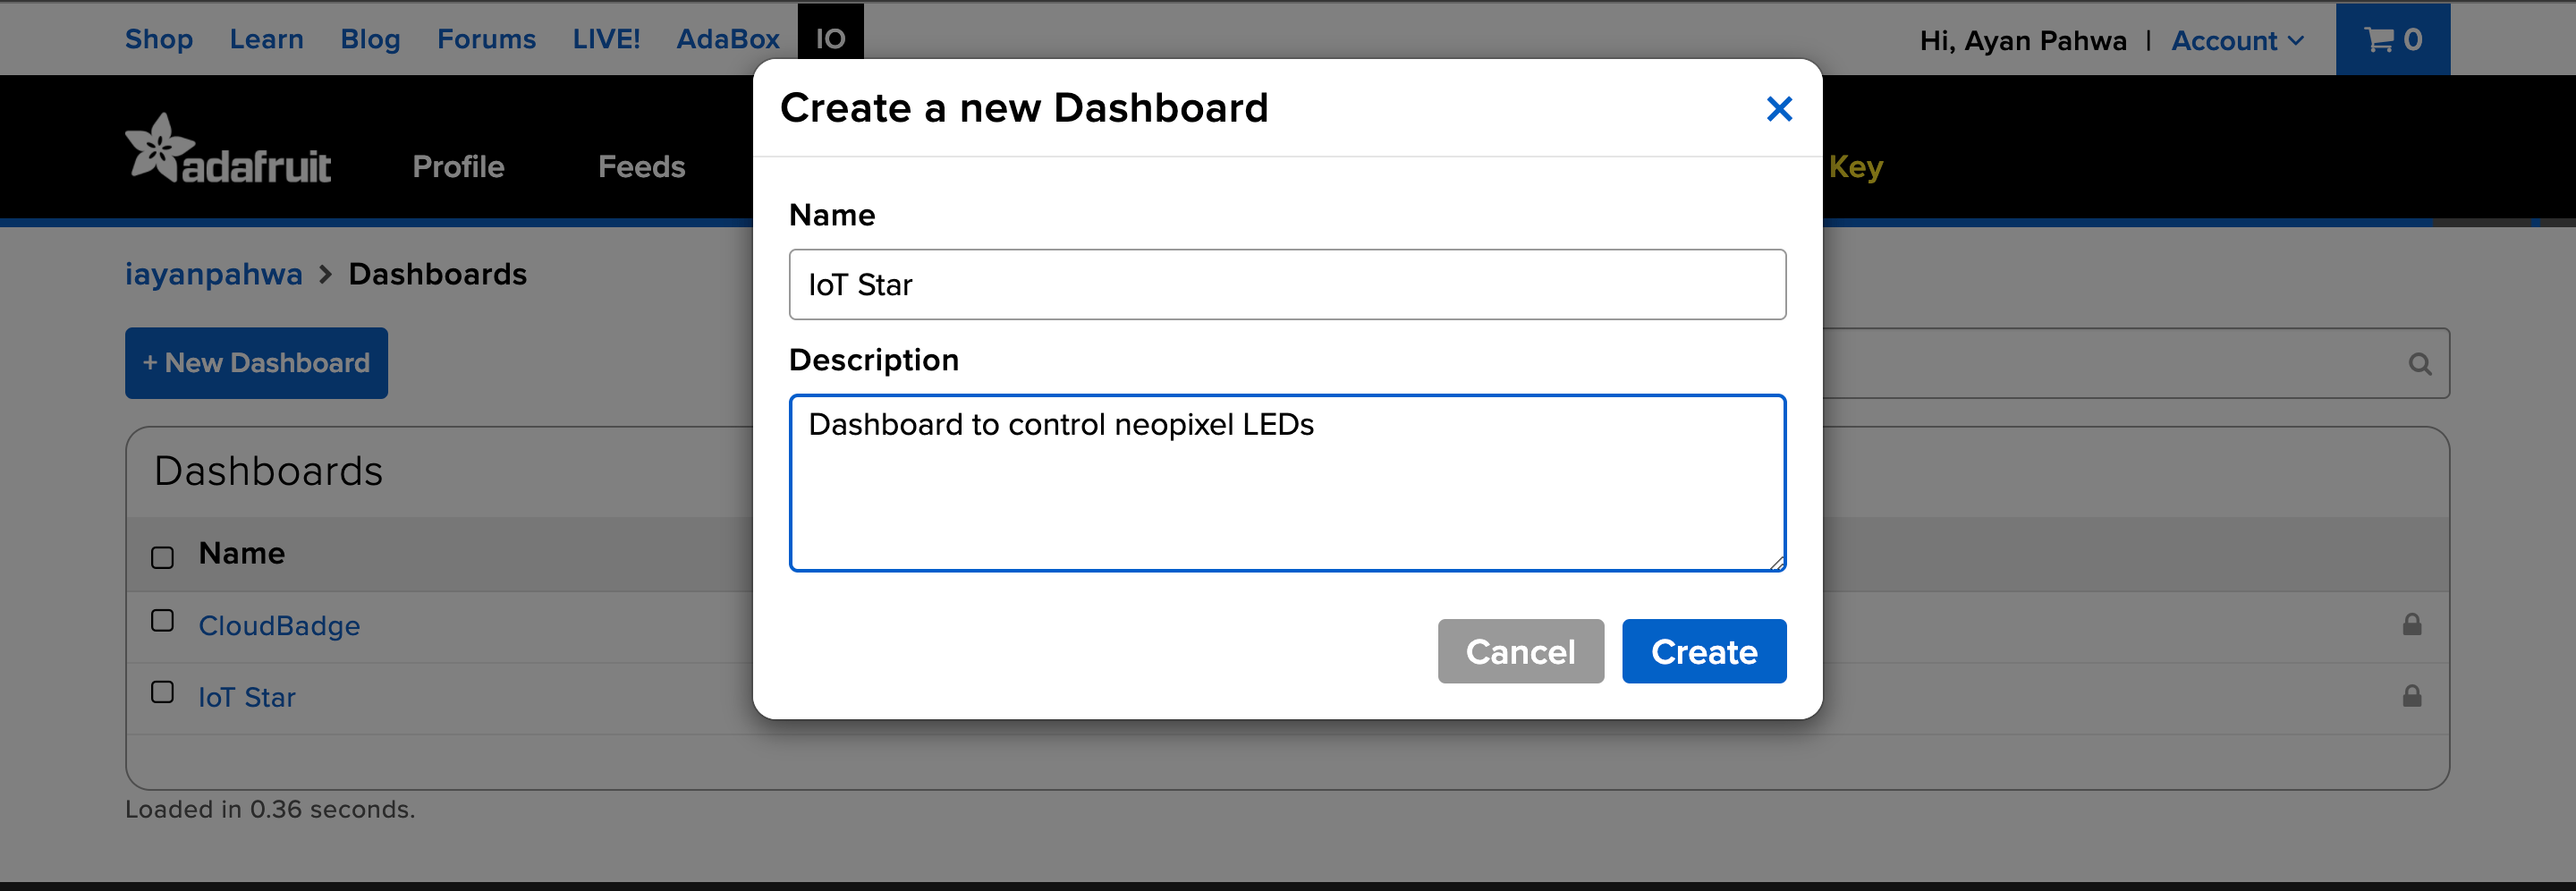
Task: Open the shopping cart
Action: pos(2393,39)
